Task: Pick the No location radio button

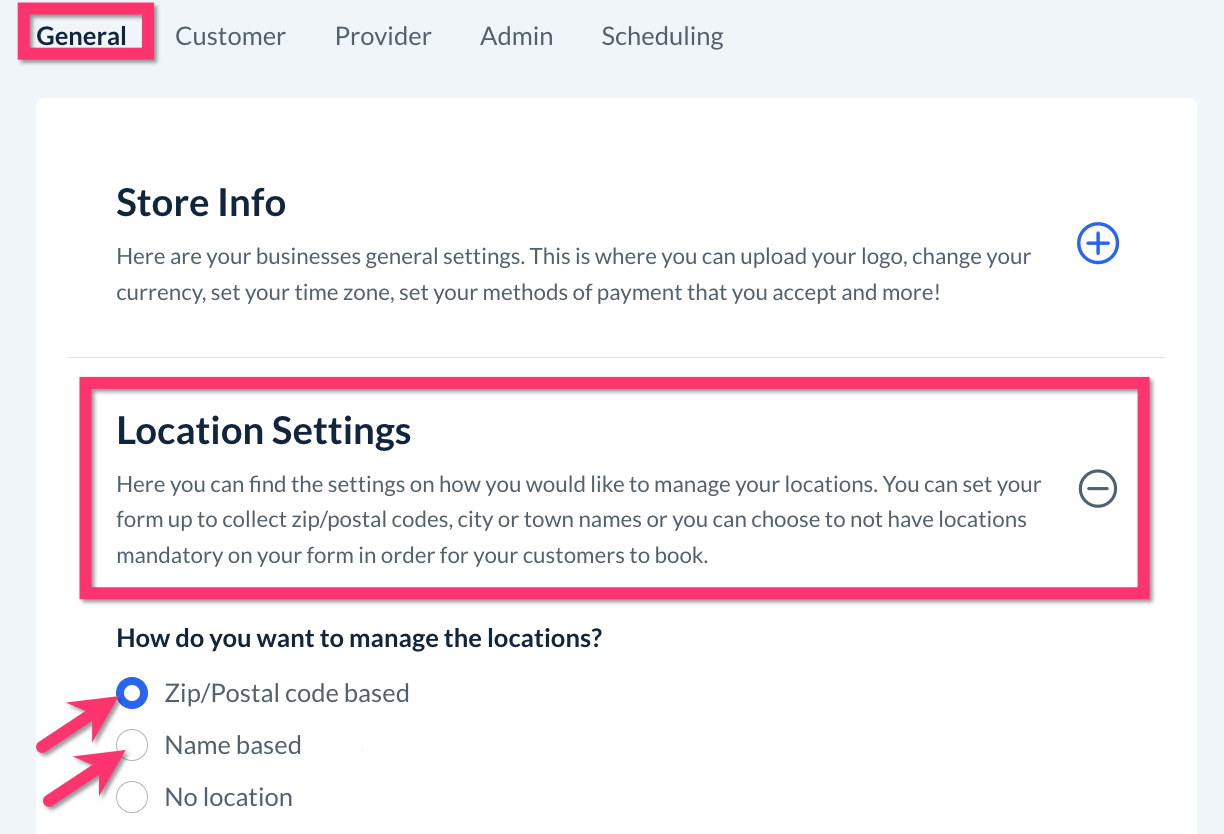Action: tap(132, 797)
